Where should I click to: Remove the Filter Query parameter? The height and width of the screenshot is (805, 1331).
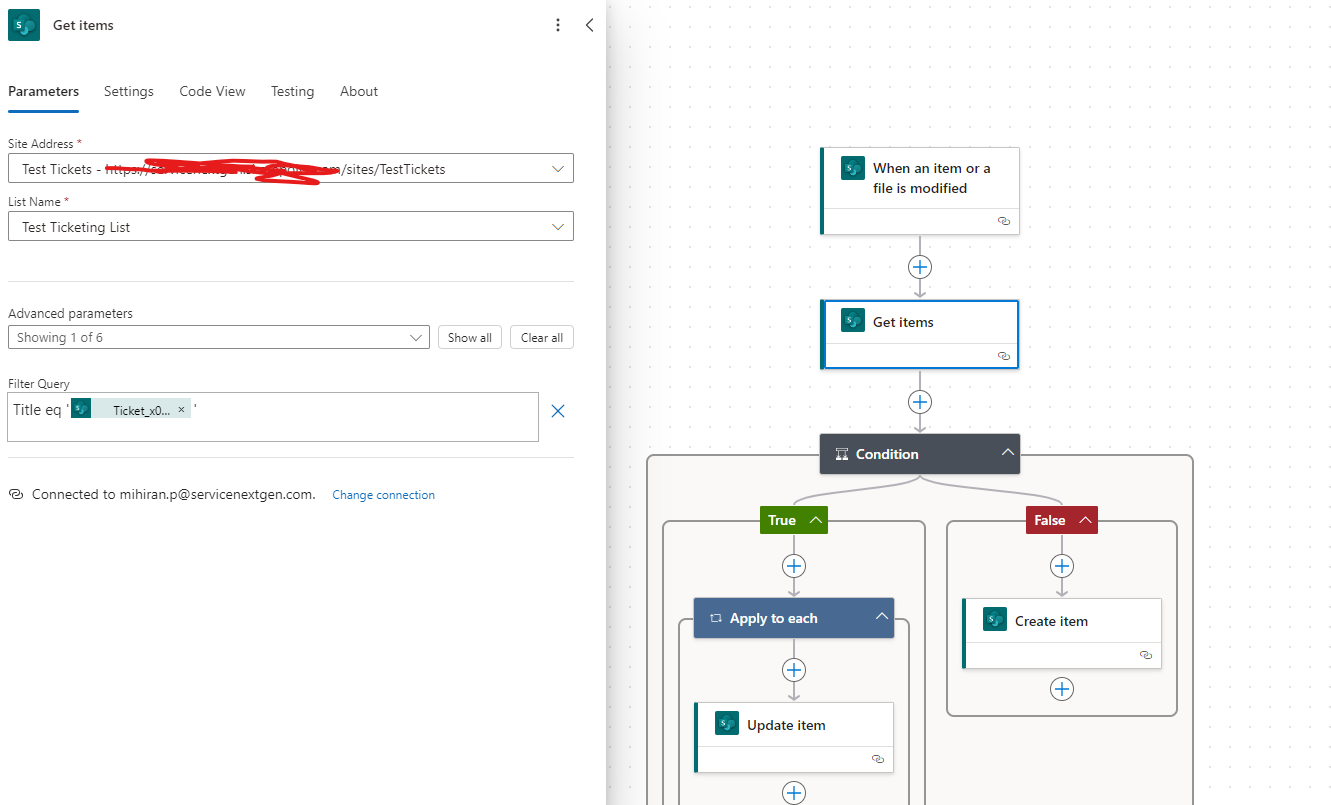pos(558,411)
